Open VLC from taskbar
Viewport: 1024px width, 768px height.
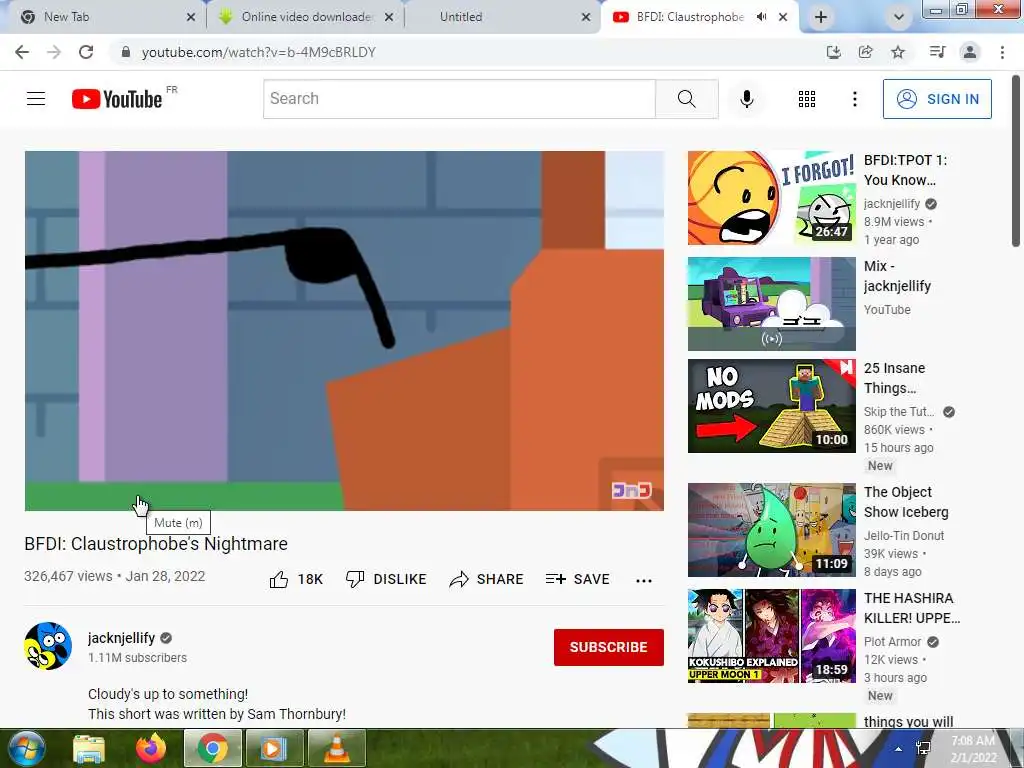(336, 748)
